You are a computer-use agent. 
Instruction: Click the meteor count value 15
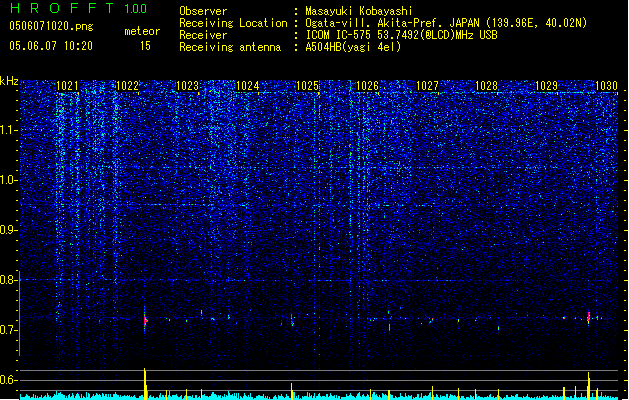[145, 46]
